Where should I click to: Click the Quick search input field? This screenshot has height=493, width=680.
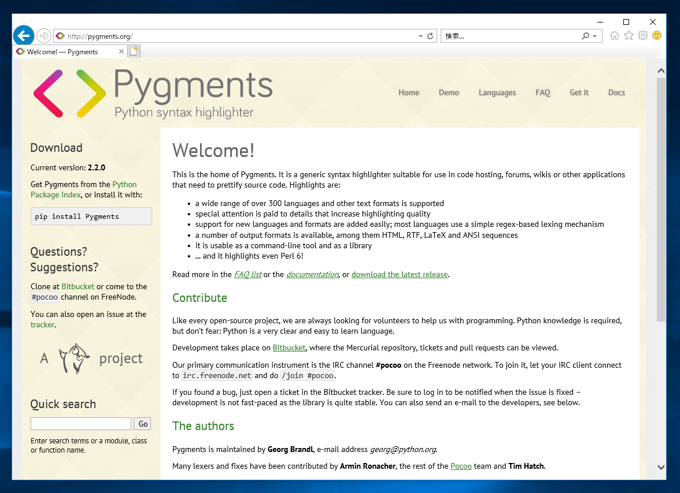[81, 424]
